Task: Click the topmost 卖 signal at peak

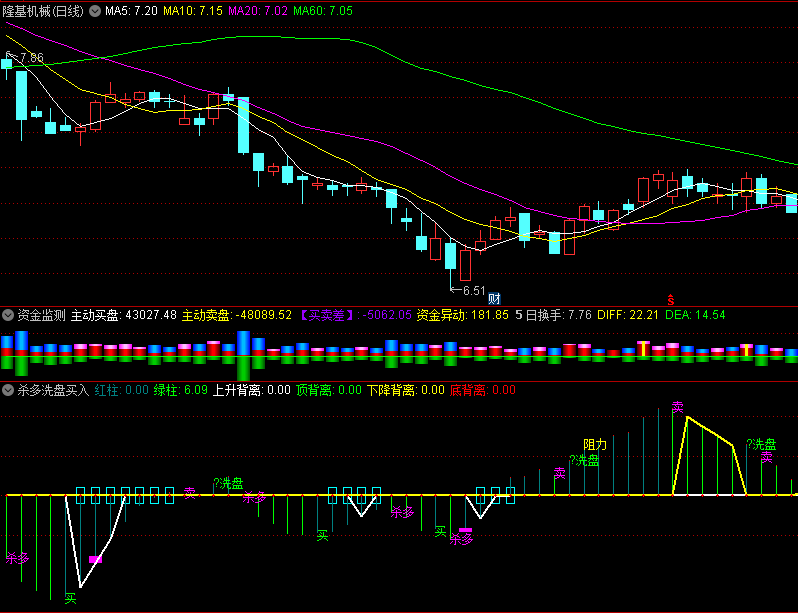Action: click(x=677, y=407)
